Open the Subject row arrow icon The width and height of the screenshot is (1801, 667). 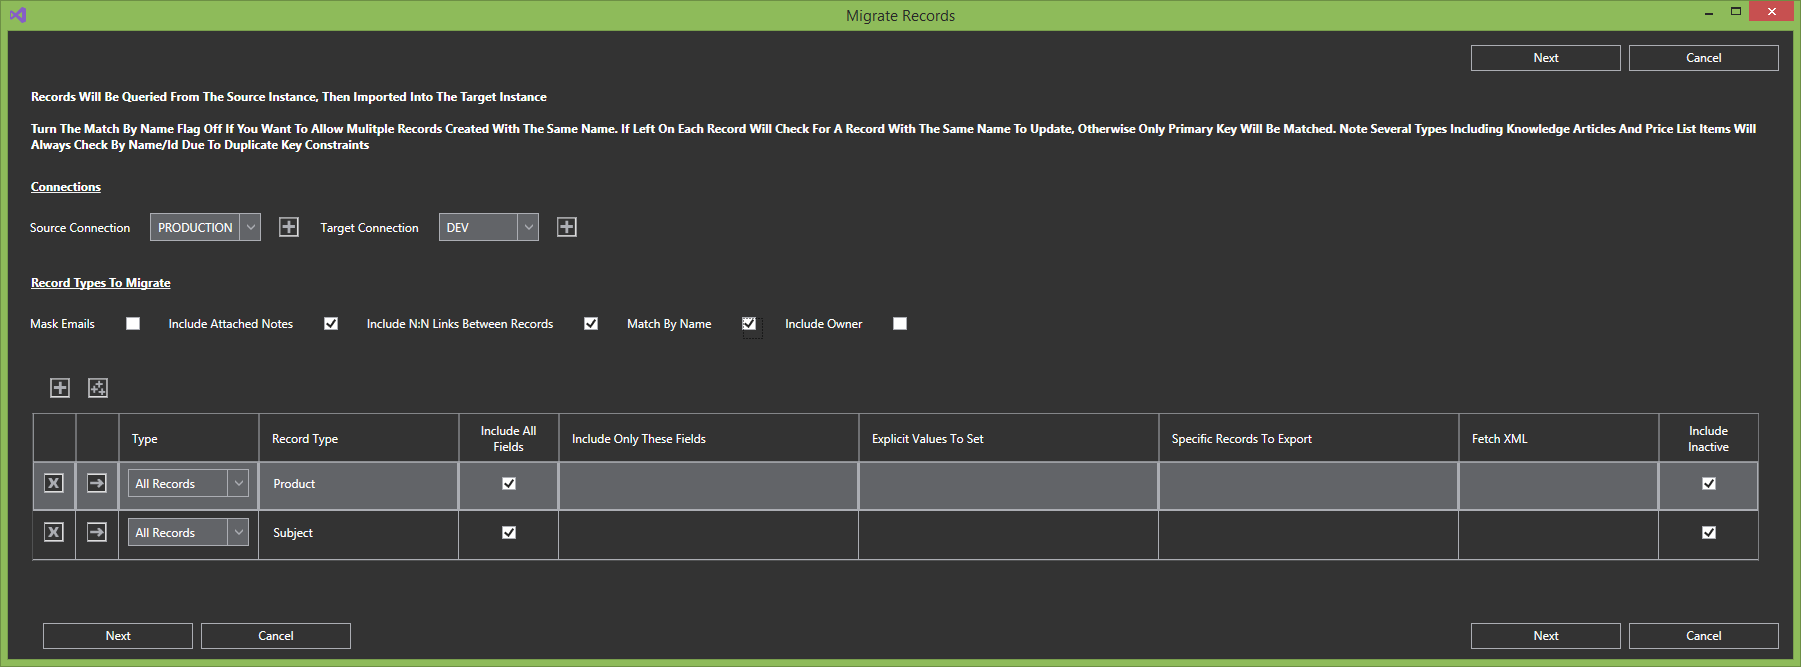(97, 532)
